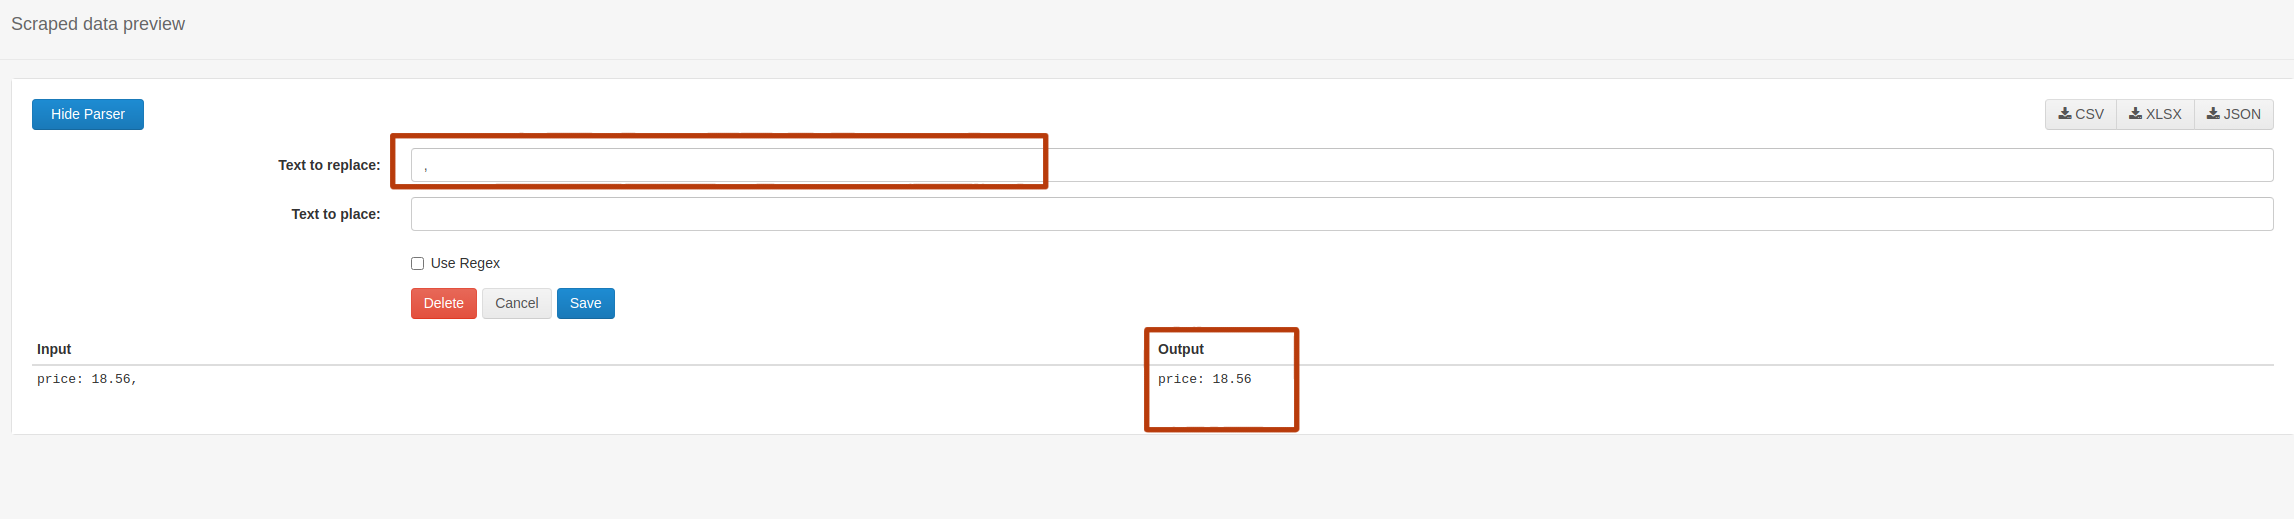2294x519 pixels.
Task: Select the Input column header
Action: click(x=54, y=349)
